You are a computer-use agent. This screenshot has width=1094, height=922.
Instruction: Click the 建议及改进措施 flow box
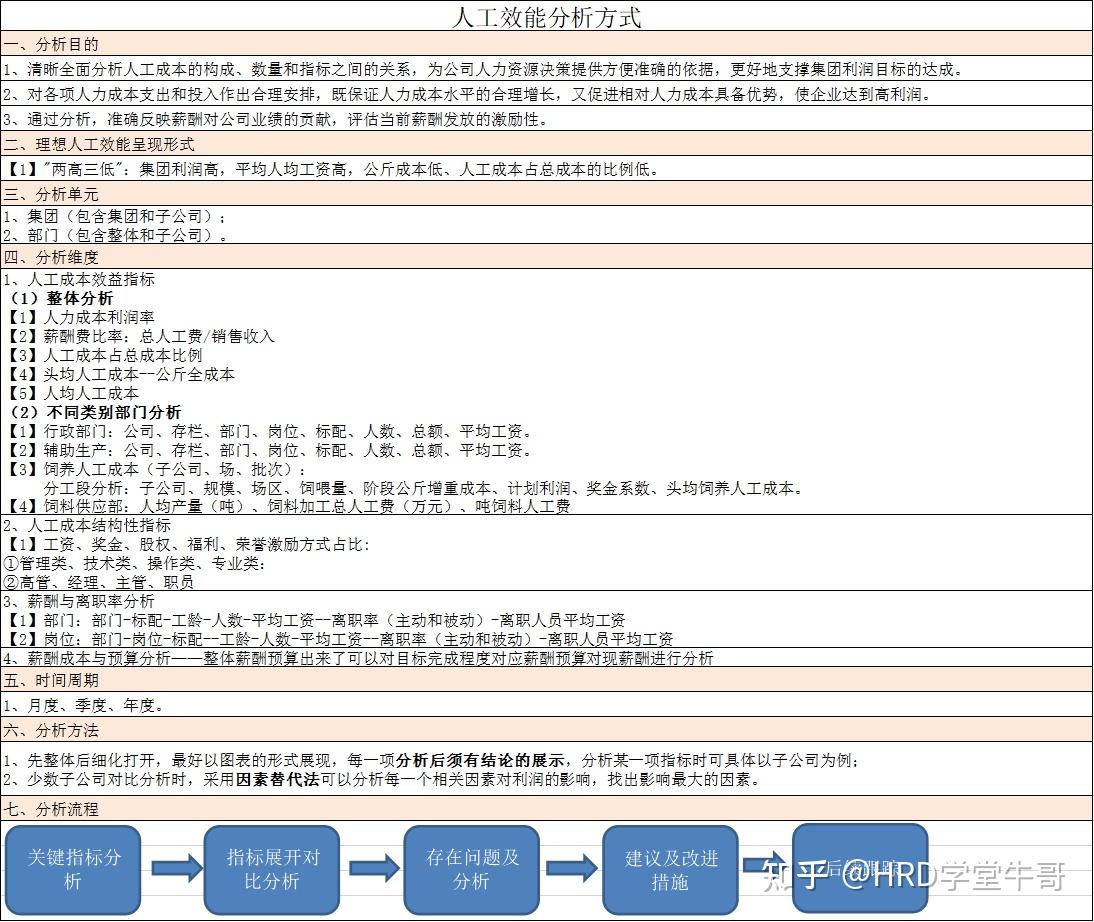[670, 870]
